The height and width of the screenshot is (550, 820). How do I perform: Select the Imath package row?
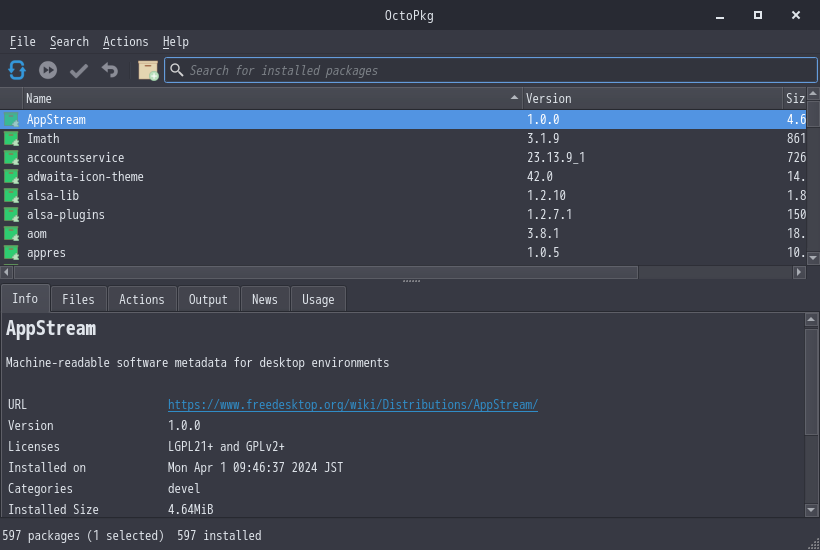(x=403, y=139)
